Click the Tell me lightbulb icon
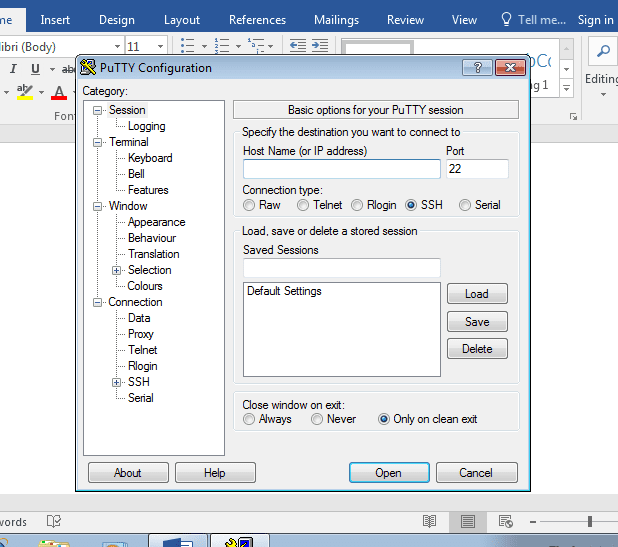The height and width of the screenshot is (547, 618). pyautogui.click(x=506, y=19)
